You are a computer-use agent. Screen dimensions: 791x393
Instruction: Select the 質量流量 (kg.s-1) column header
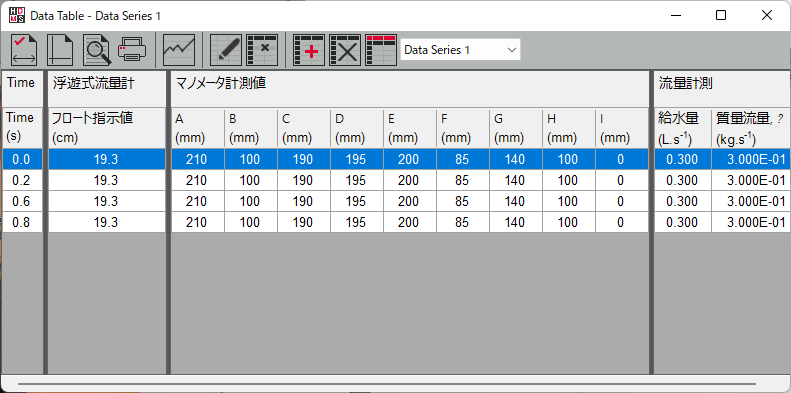751,128
